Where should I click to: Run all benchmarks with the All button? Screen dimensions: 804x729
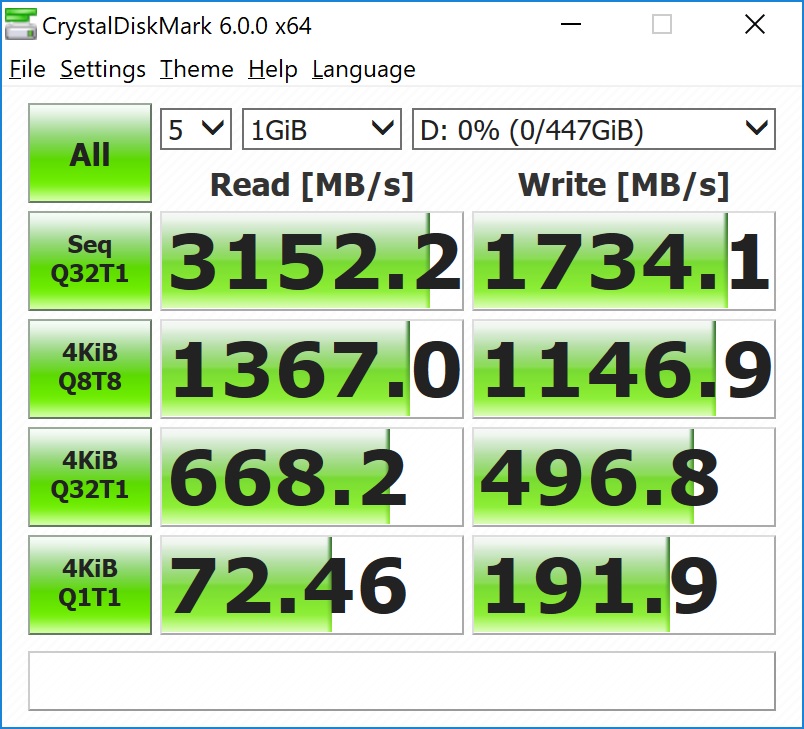90,153
